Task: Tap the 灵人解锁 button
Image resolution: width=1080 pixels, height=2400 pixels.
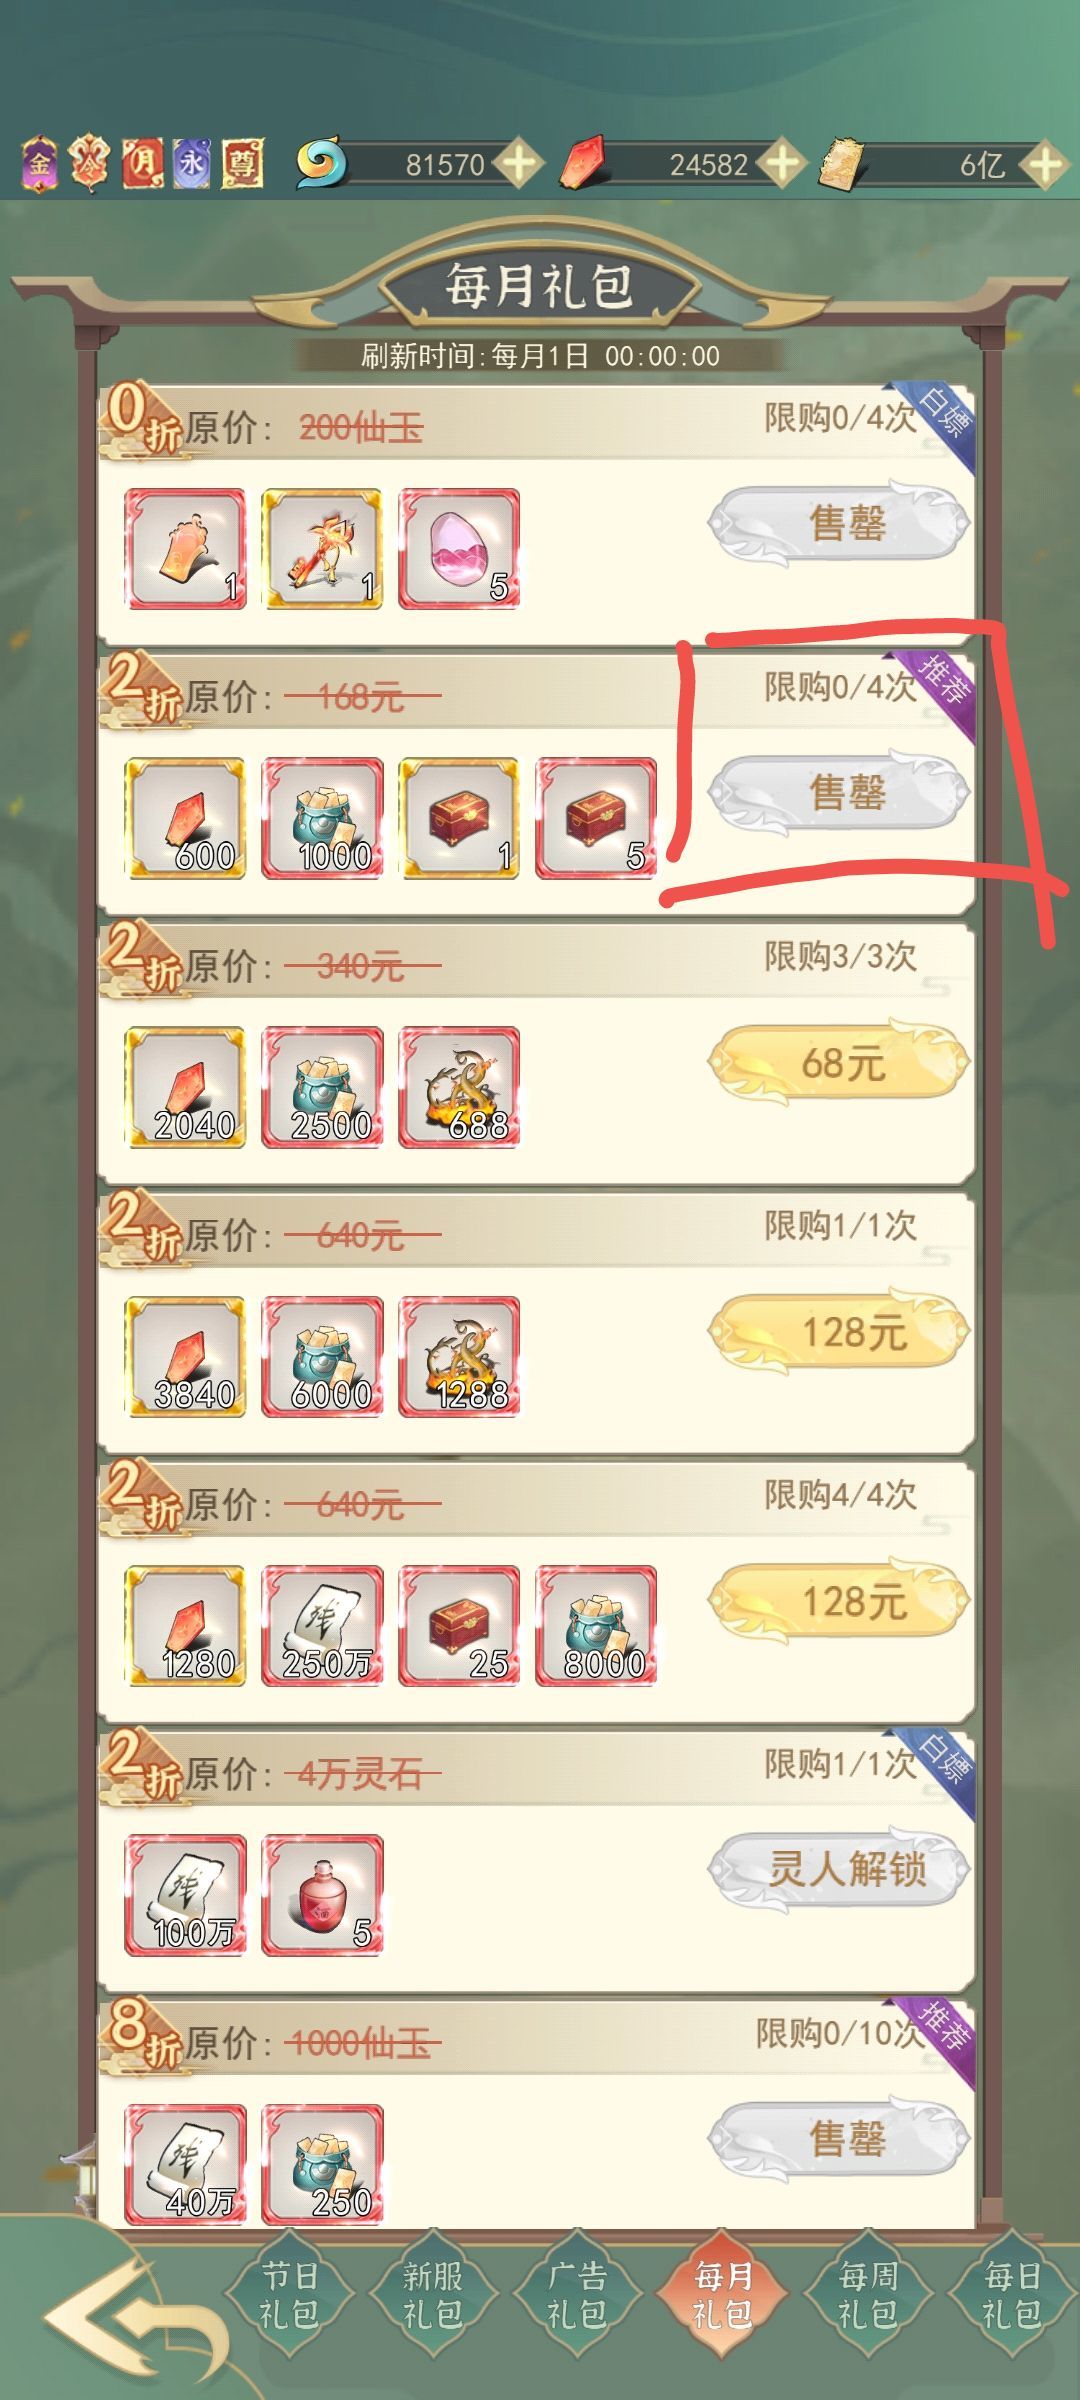Action: 839,1870
